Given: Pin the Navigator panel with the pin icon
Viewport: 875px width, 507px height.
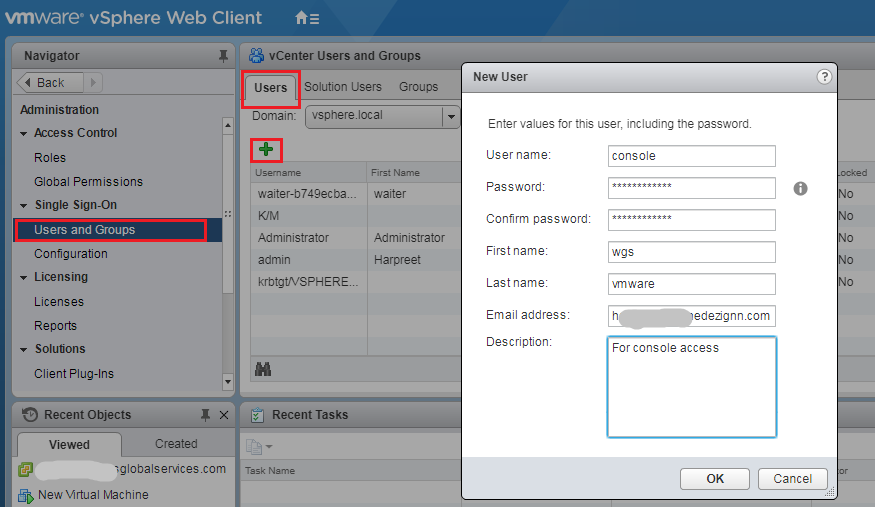Looking at the screenshot, I should pos(223,56).
